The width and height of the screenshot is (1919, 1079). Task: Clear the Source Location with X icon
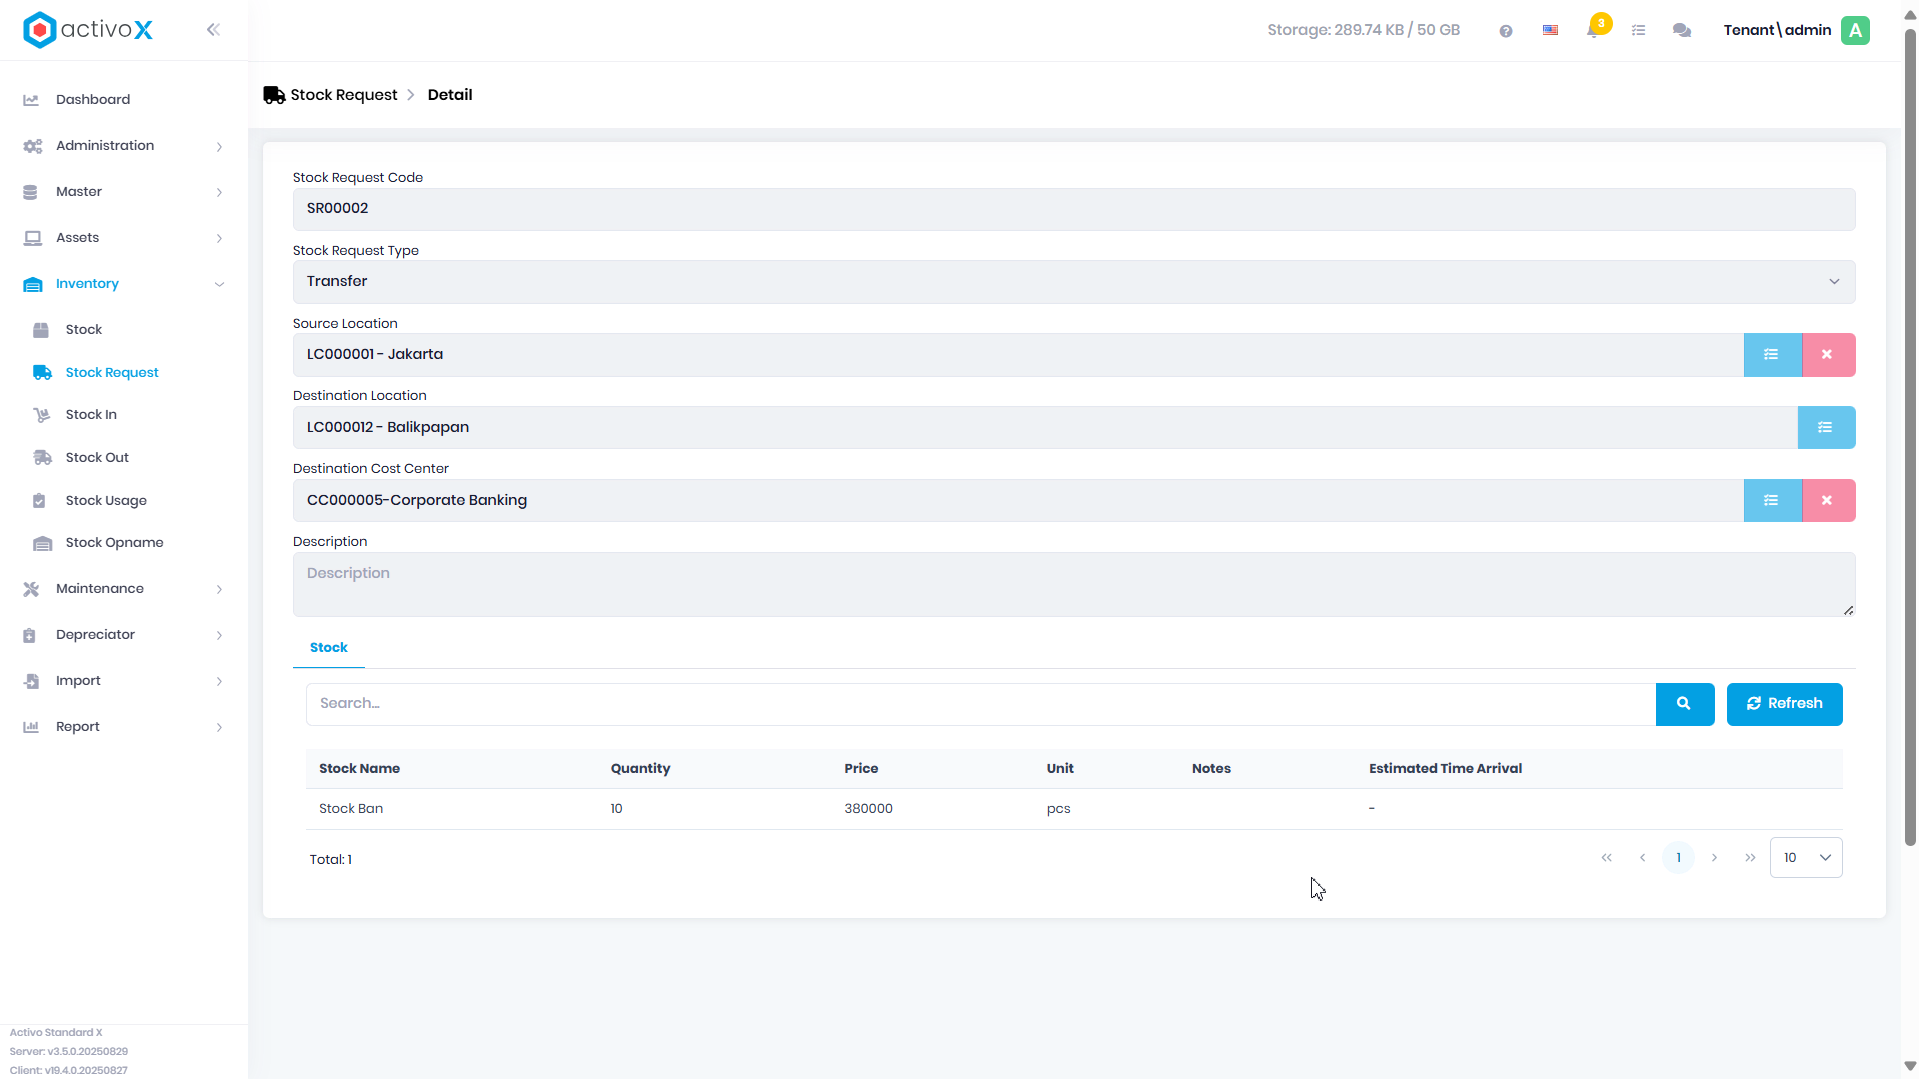[1827, 355]
